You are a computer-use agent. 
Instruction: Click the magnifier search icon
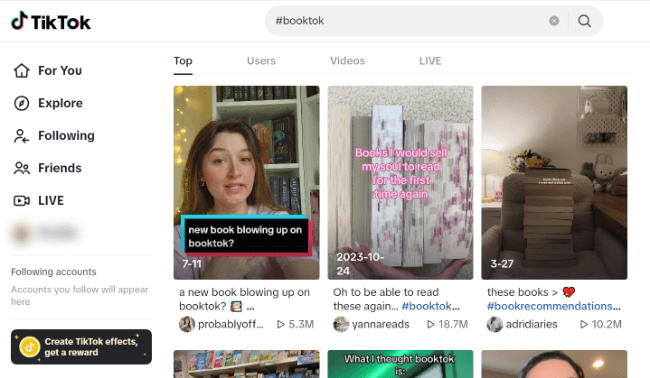coord(585,21)
